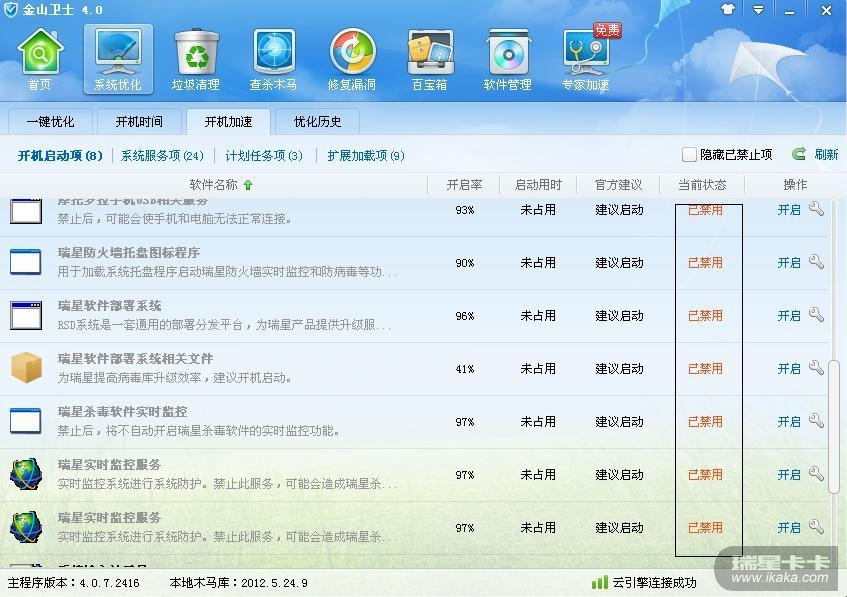Click the green refresh arrow icon

tap(798, 154)
